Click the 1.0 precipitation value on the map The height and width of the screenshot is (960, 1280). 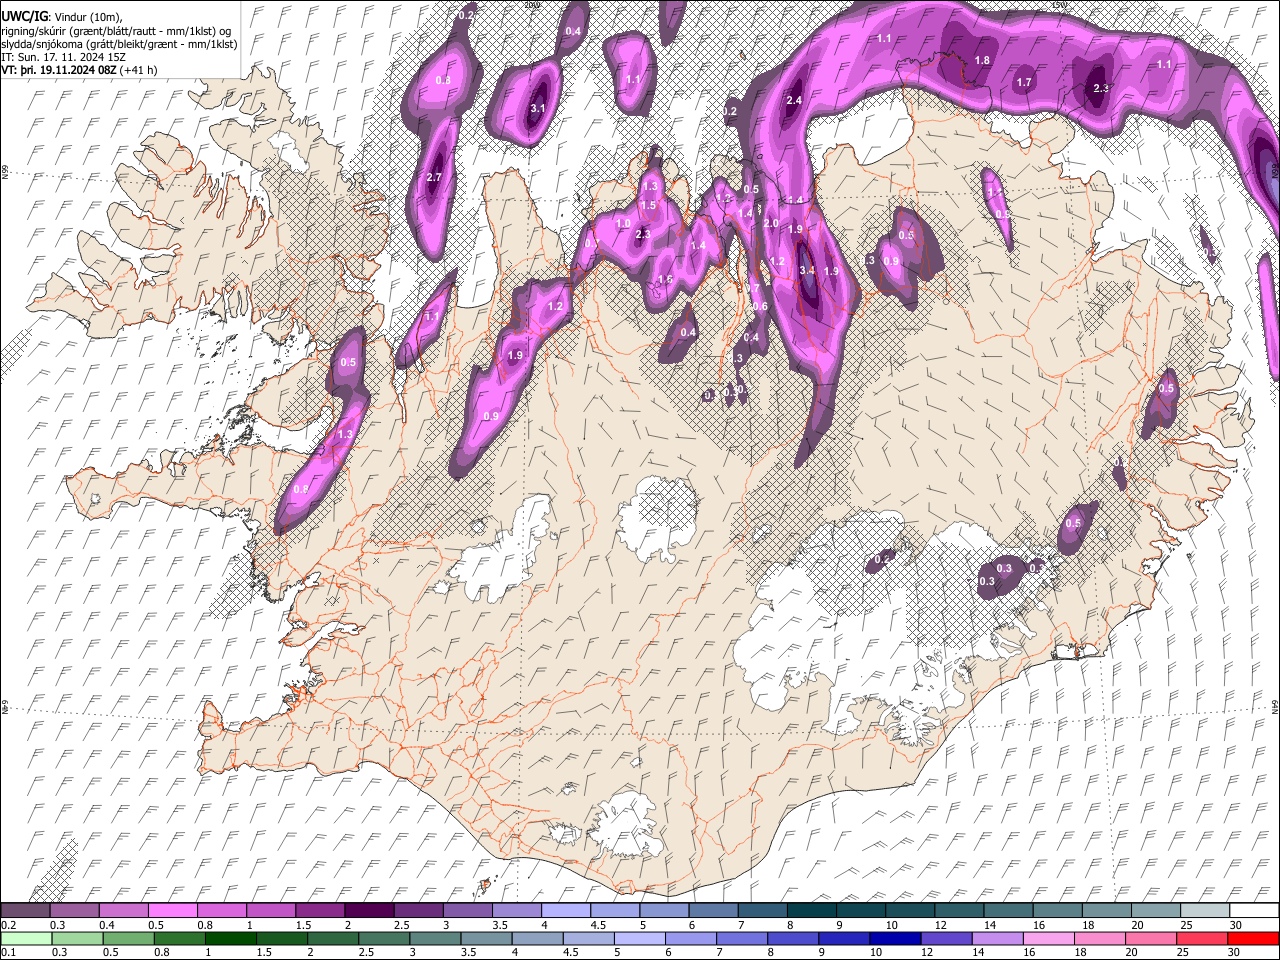pyautogui.click(x=623, y=224)
